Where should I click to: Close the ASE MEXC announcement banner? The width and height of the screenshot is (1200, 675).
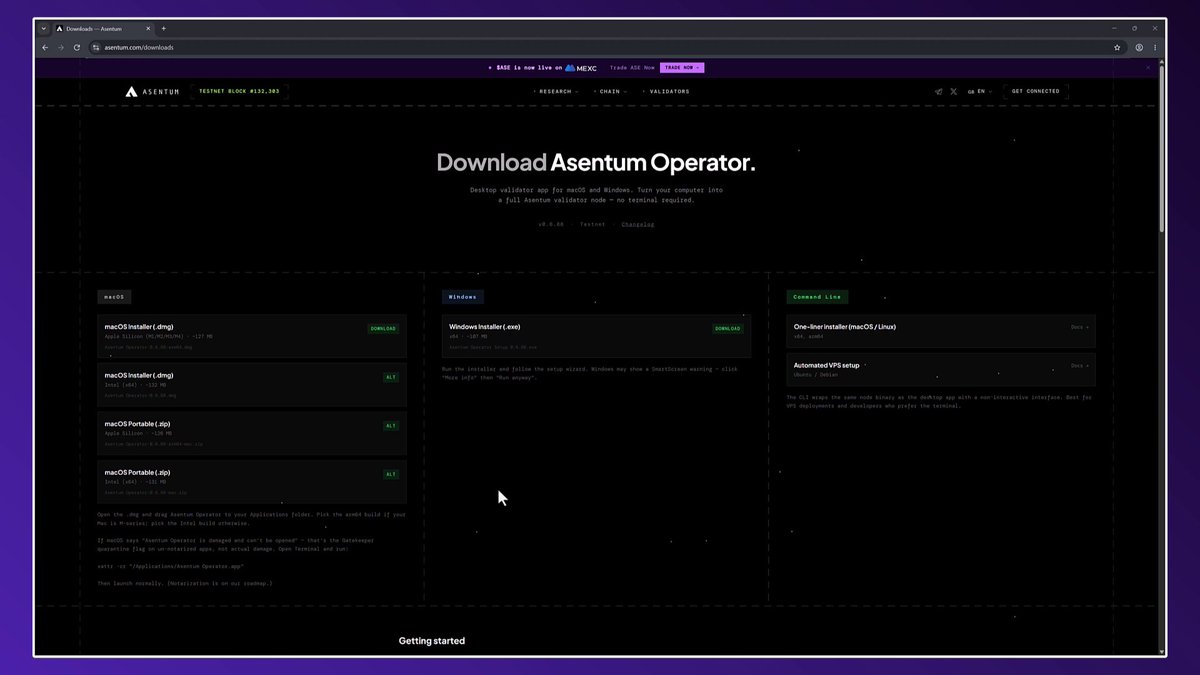click(x=1148, y=67)
